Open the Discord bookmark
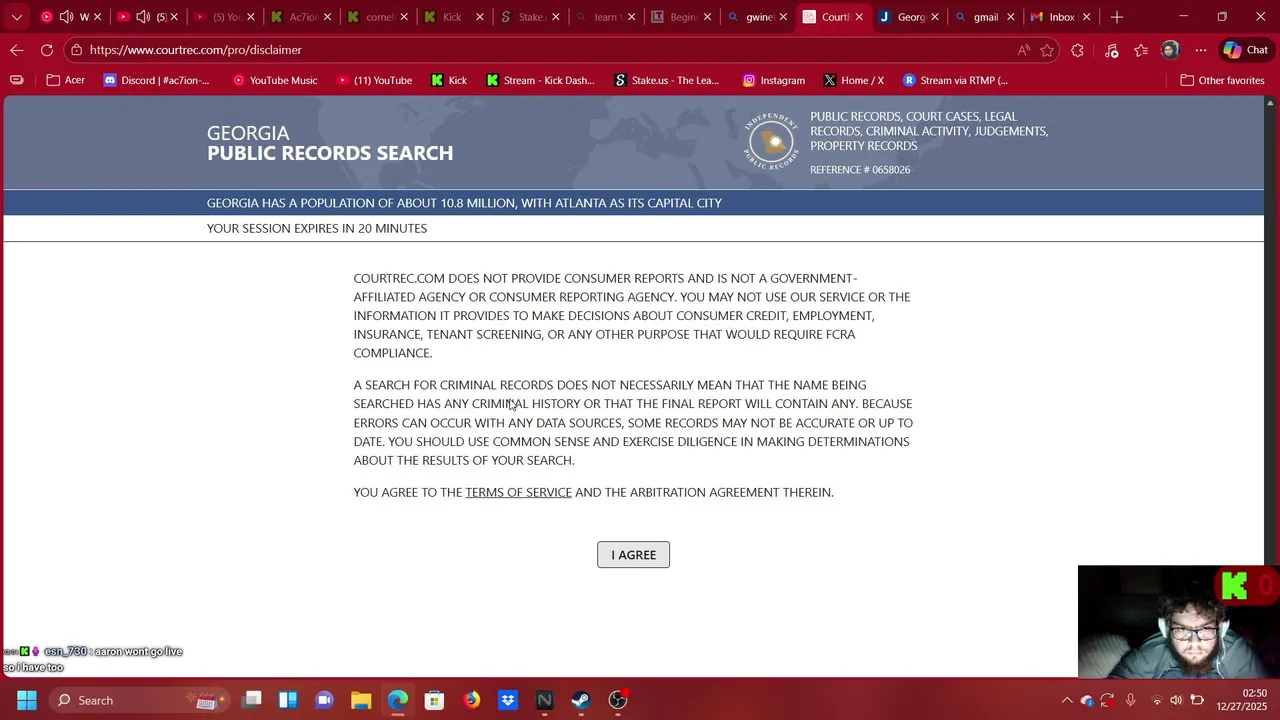 (x=157, y=80)
